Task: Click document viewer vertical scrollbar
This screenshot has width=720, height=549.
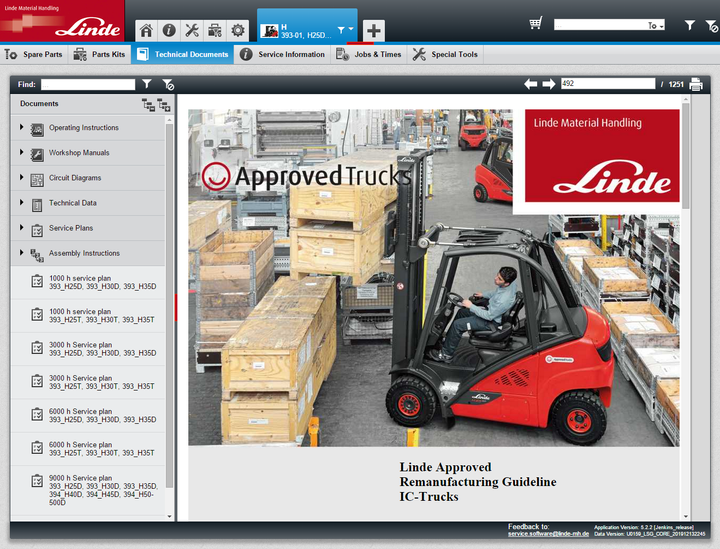Action: pos(686,156)
